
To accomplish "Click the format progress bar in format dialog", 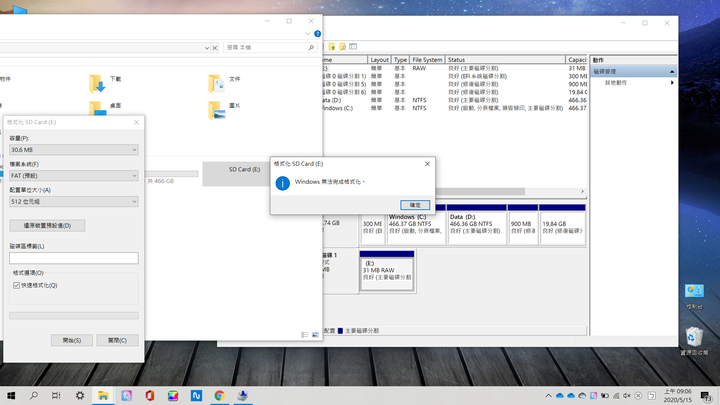I will (x=73, y=315).
